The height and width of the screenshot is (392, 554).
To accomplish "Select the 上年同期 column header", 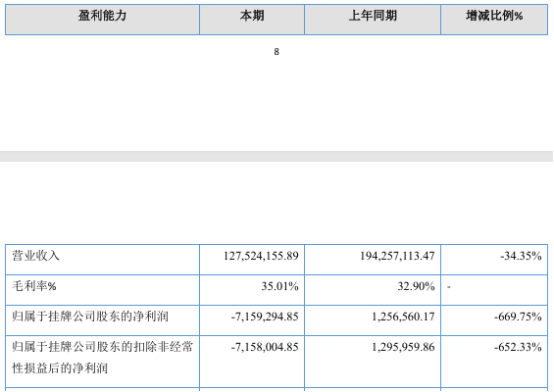I will pos(372,19).
